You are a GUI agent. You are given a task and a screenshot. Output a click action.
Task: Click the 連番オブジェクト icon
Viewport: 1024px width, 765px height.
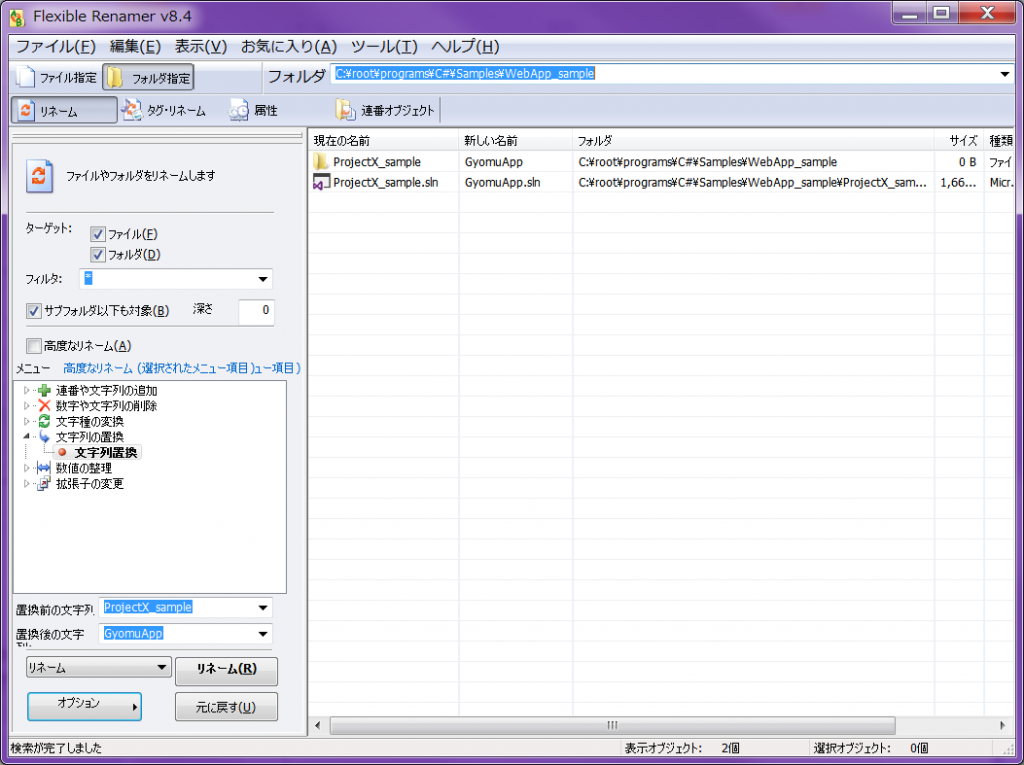tap(345, 110)
